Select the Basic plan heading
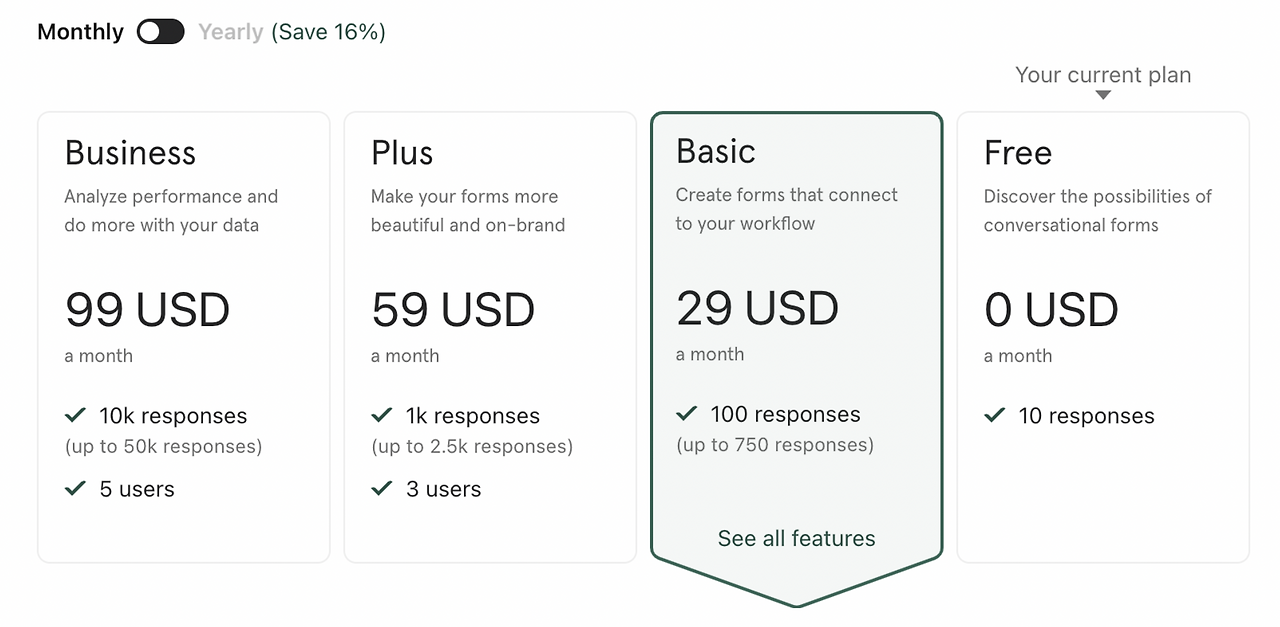1280x627 pixels. pos(716,151)
